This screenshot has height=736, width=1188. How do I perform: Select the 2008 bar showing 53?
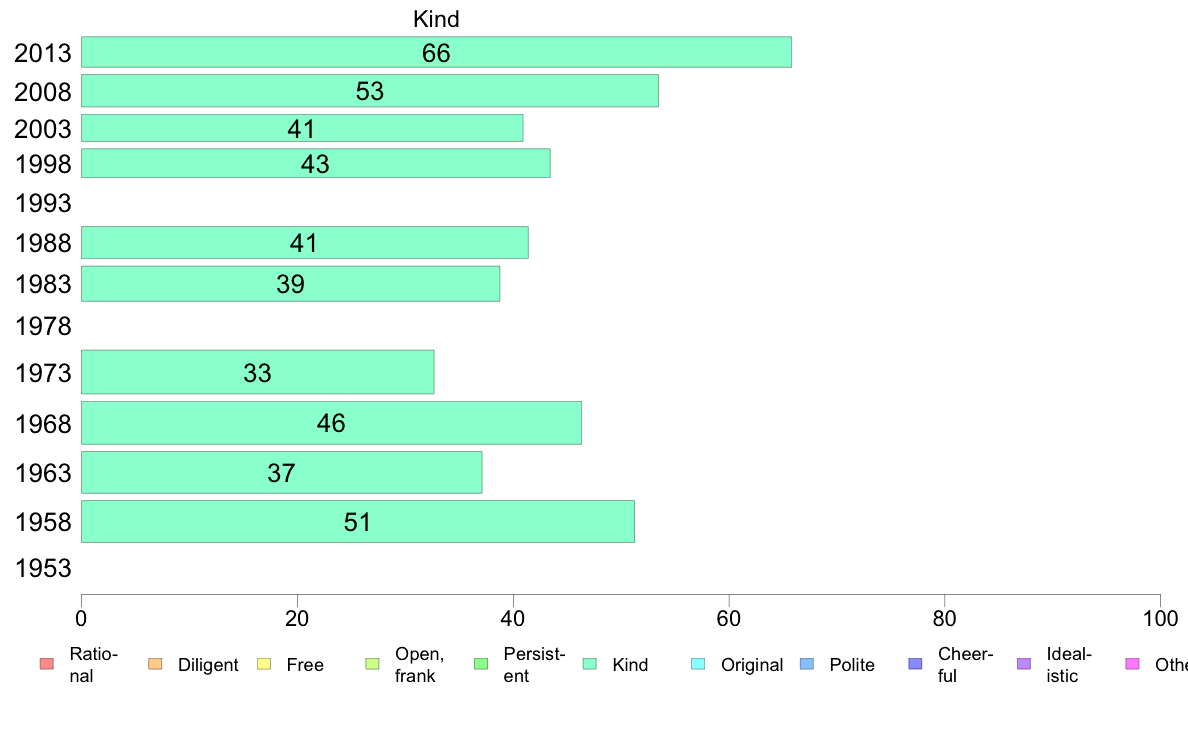pos(370,91)
